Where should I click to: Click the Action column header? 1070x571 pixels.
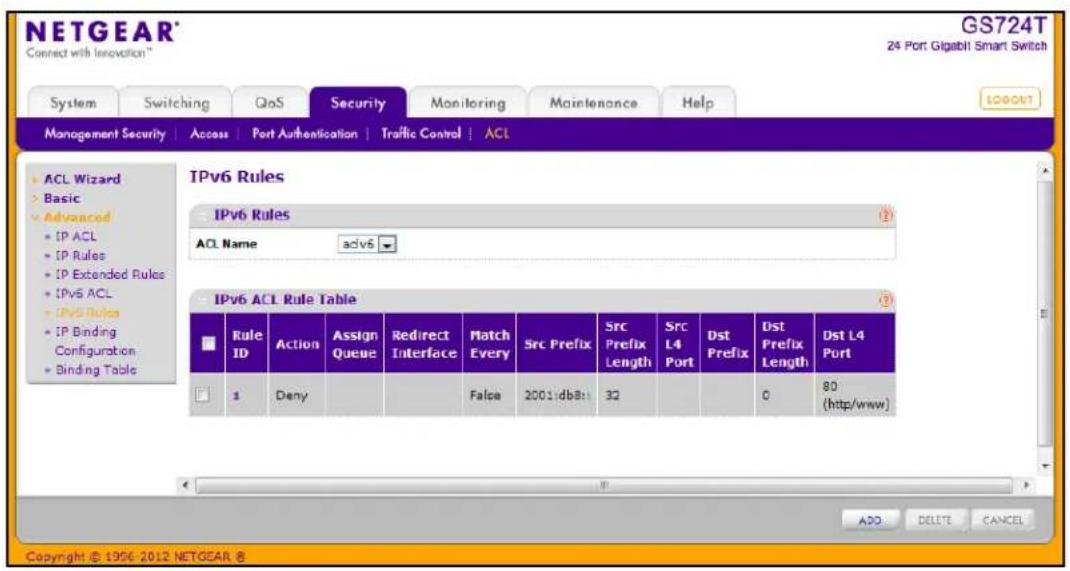click(297, 343)
